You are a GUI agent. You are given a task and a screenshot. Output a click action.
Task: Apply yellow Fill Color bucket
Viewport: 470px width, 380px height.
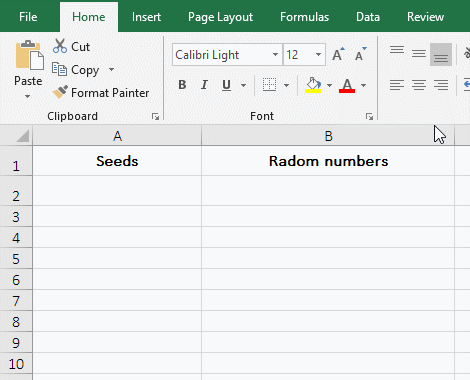313,85
